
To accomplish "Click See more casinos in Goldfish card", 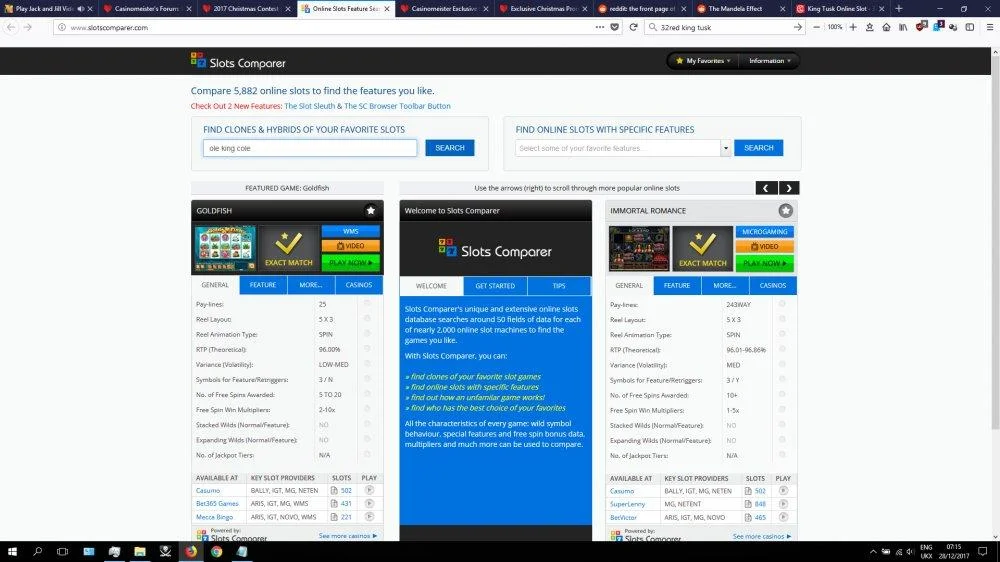I will tap(348, 536).
